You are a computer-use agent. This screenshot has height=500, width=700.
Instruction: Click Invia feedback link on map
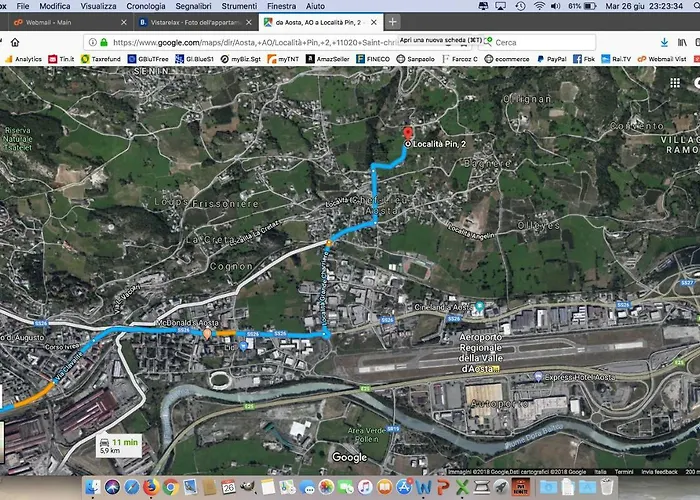(x=659, y=472)
